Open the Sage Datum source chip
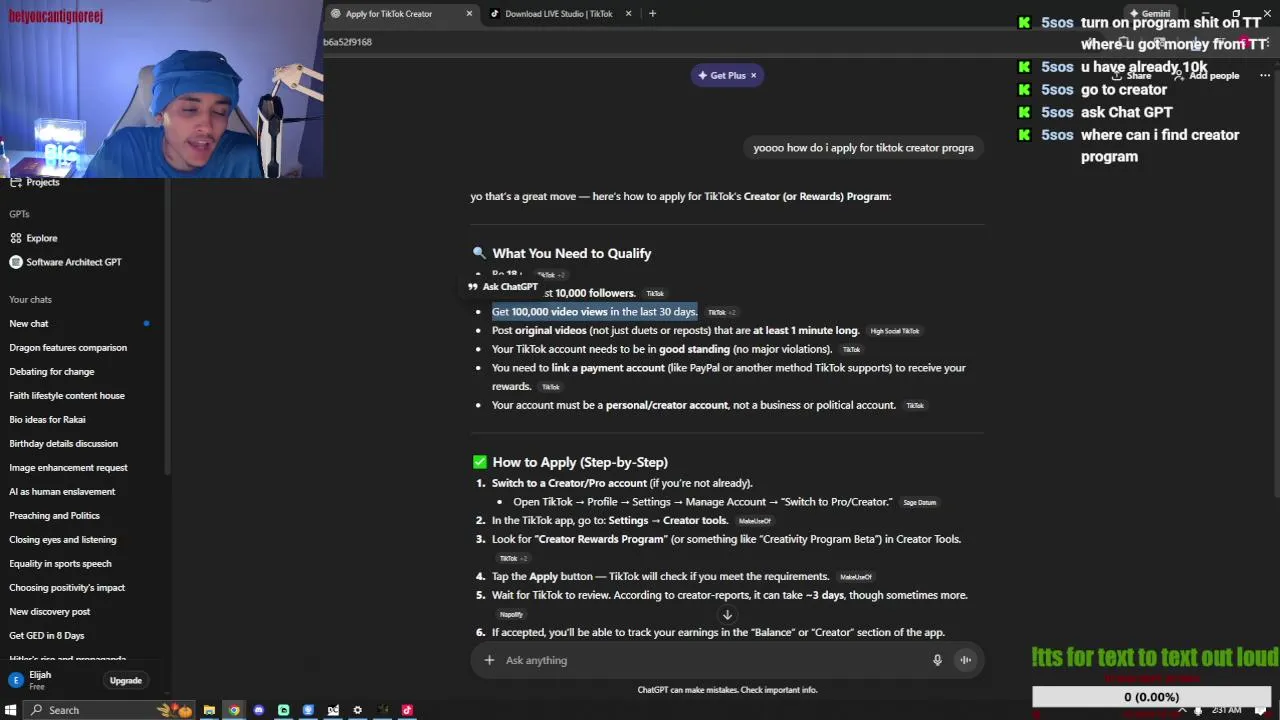The image size is (1280, 720). (x=919, y=502)
